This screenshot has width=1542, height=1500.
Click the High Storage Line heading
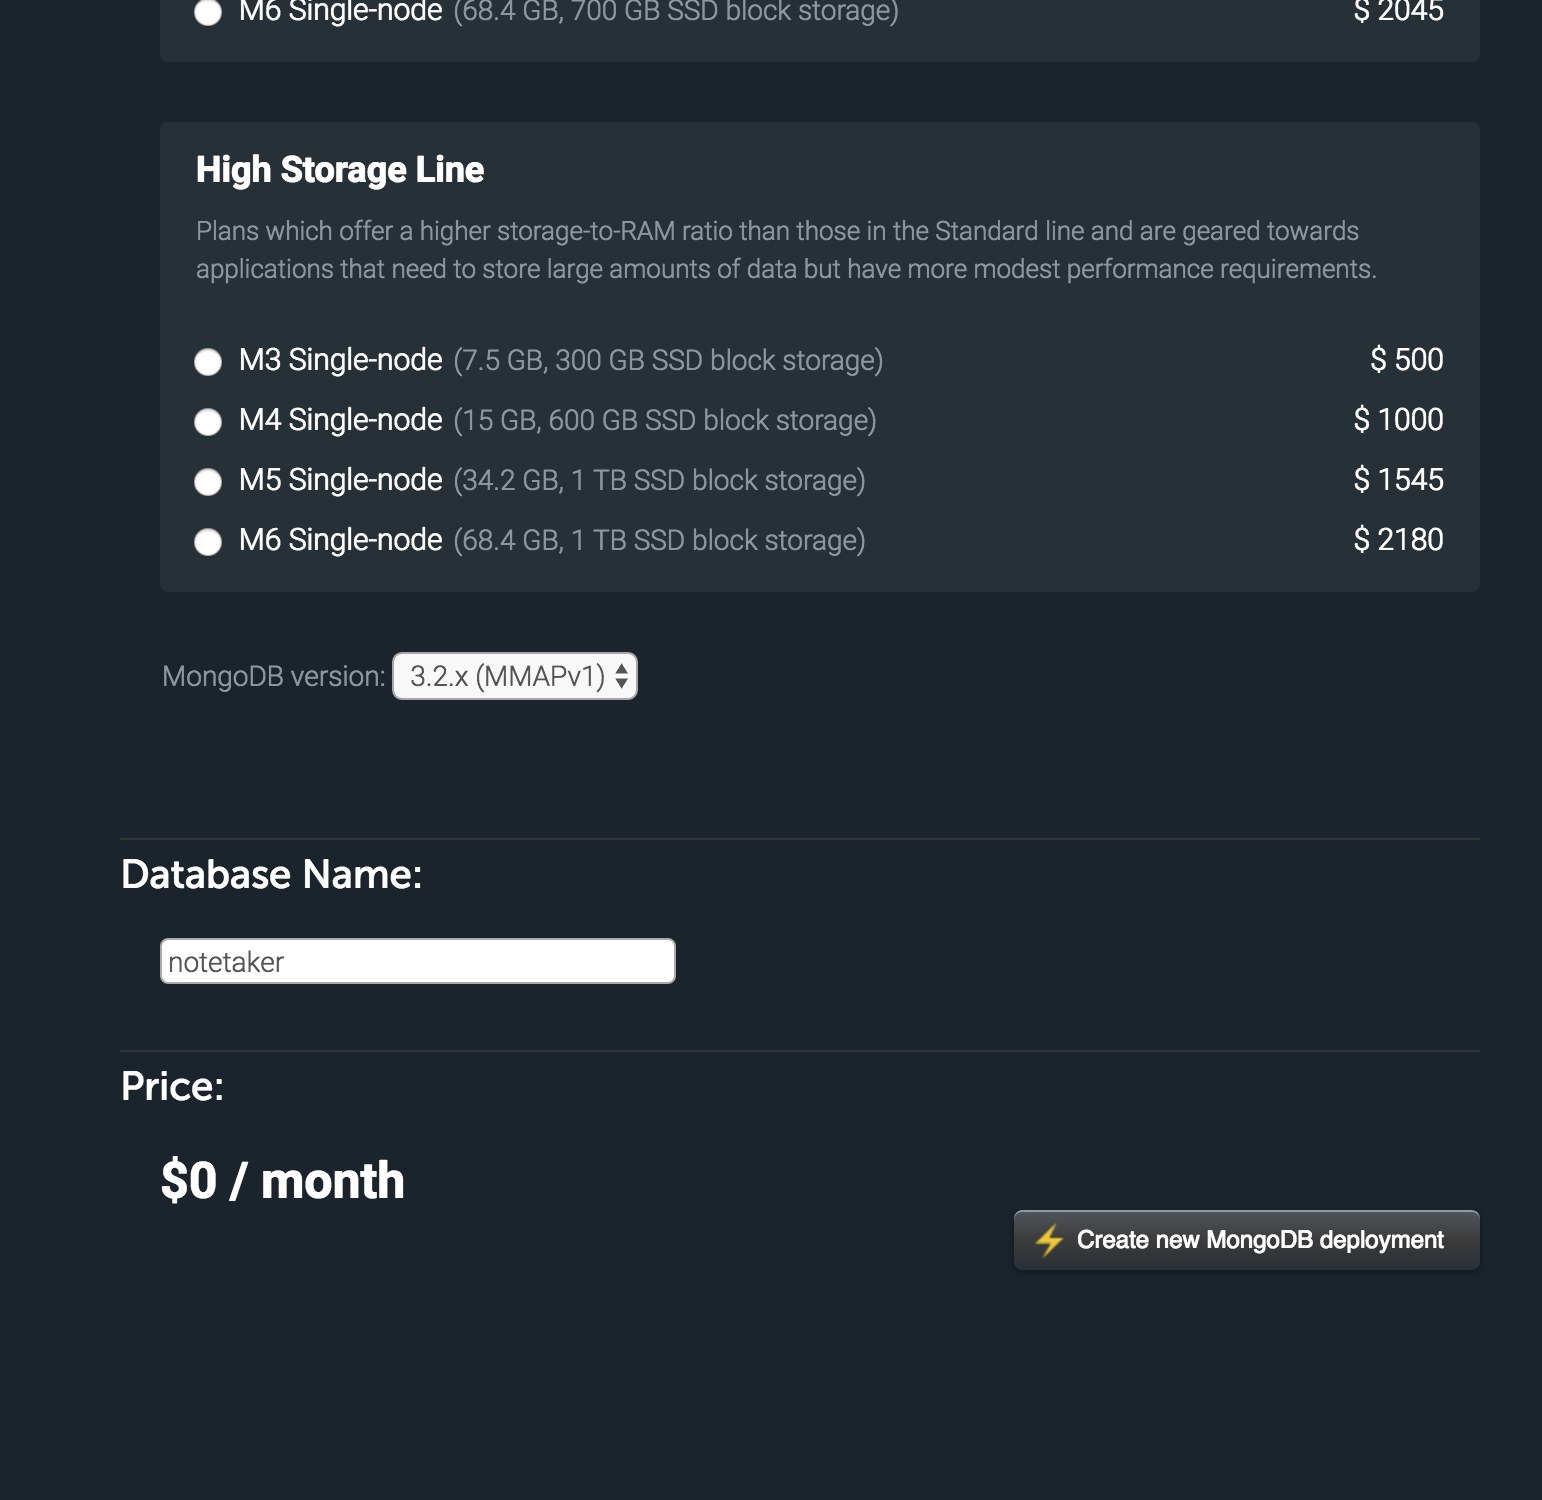point(340,170)
